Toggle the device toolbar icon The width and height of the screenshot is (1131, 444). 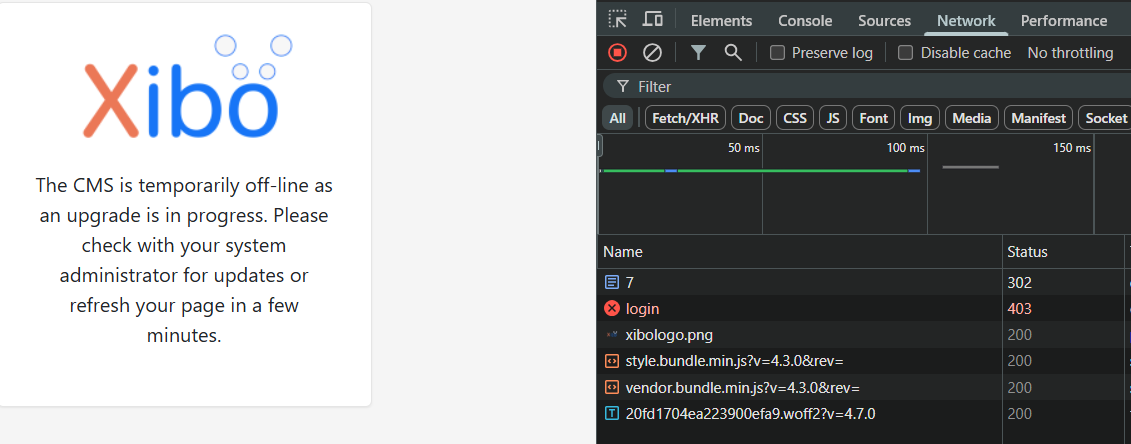pos(652,20)
